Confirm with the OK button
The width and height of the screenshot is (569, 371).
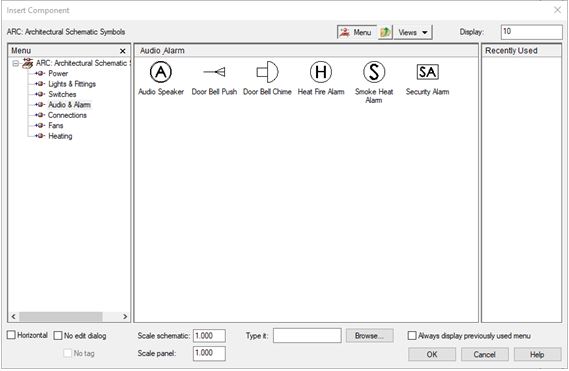pyautogui.click(x=432, y=354)
